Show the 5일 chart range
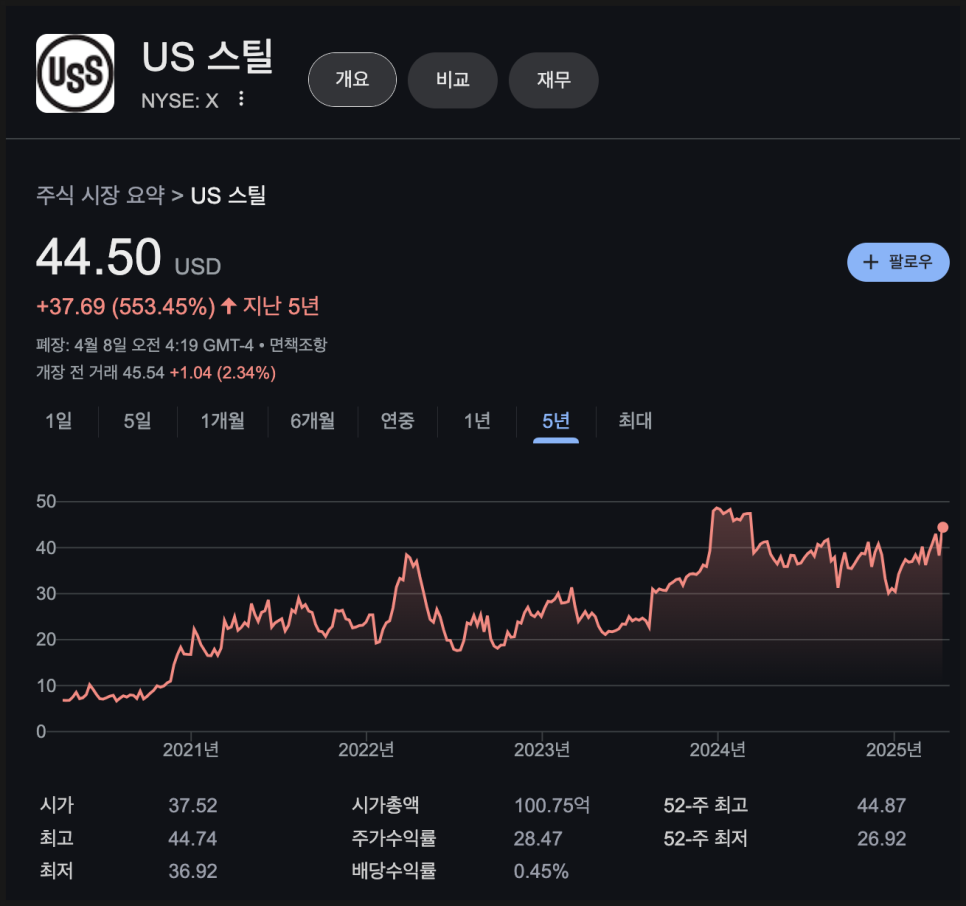This screenshot has height=906, width=966. coord(137,421)
